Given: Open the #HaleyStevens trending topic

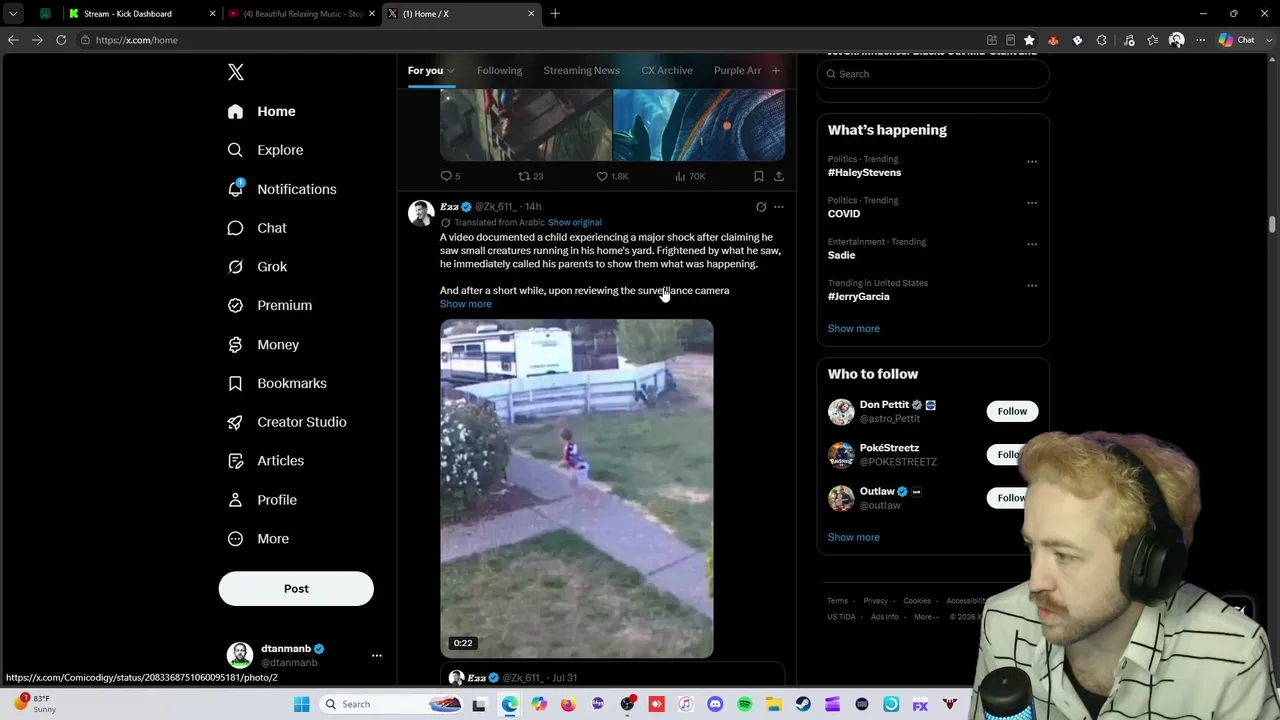Looking at the screenshot, I should pyautogui.click(x=864, y=173).
